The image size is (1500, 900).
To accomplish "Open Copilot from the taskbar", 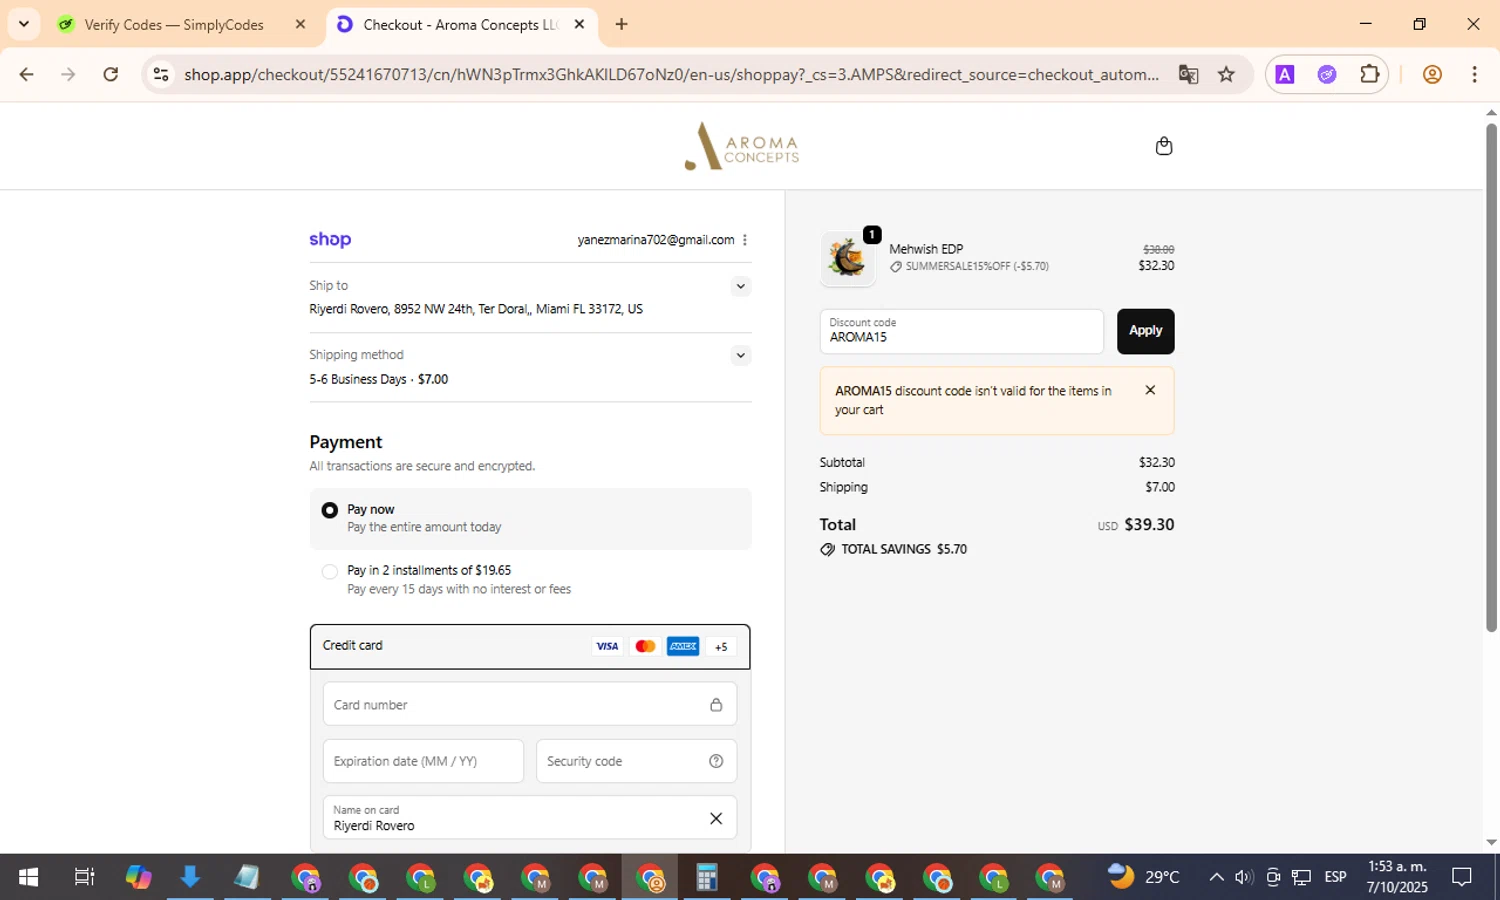I will (x=138, y=877).
